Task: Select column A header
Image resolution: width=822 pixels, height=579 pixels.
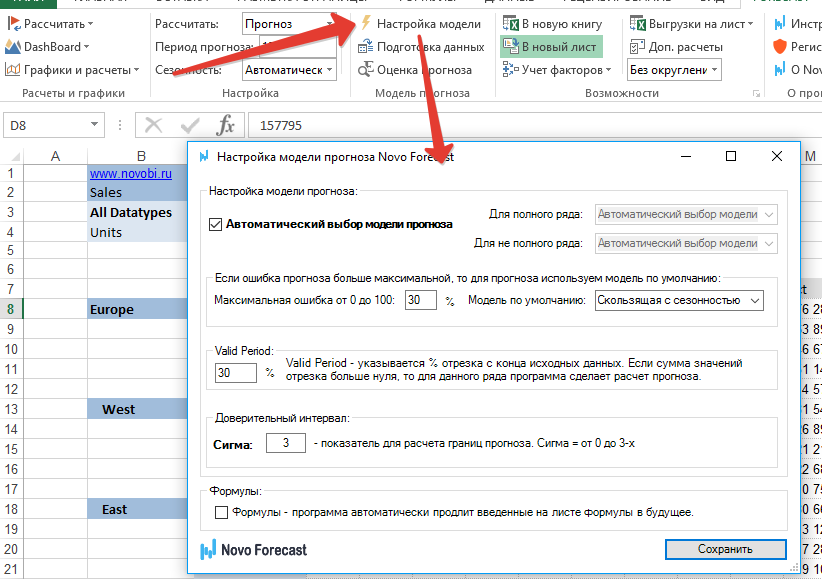Action: click(x=55, y=156)
